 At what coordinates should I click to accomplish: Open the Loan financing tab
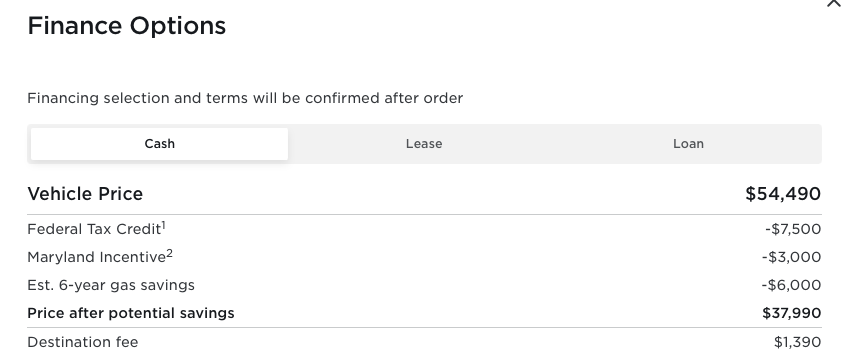pyautogui.click(x=688, y=144)
